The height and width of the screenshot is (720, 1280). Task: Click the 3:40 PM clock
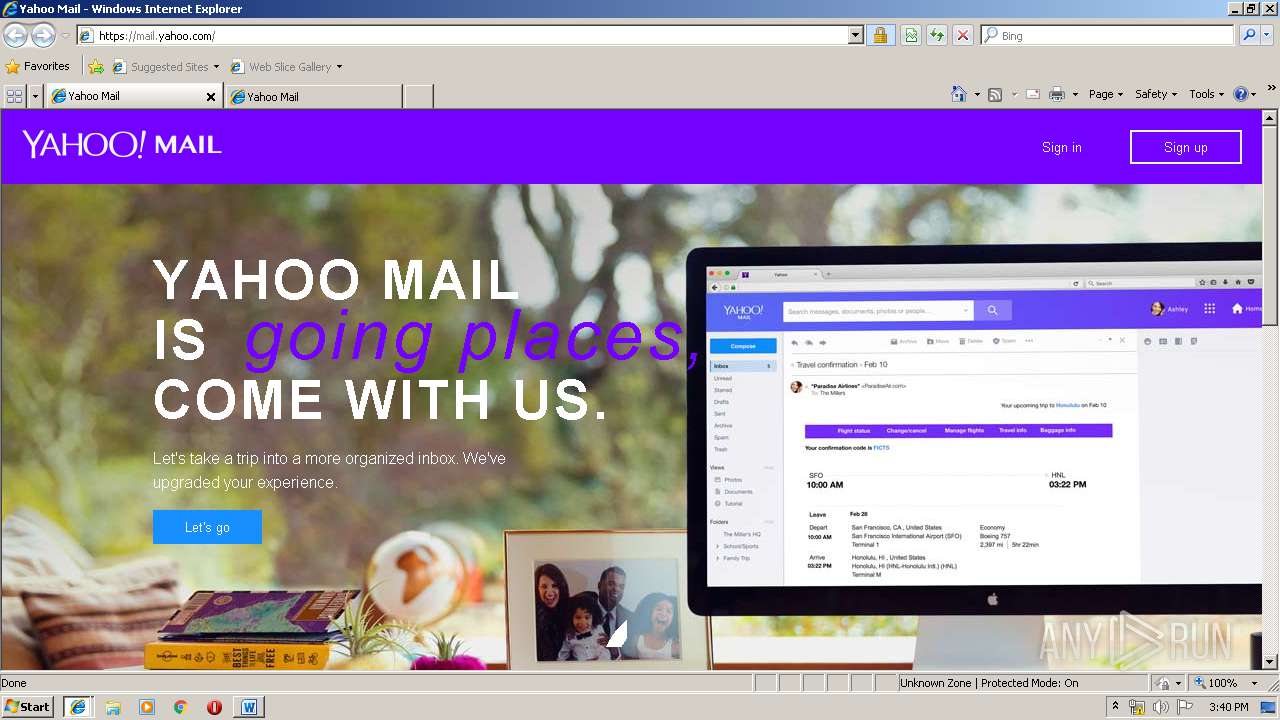pos(1228,707)
